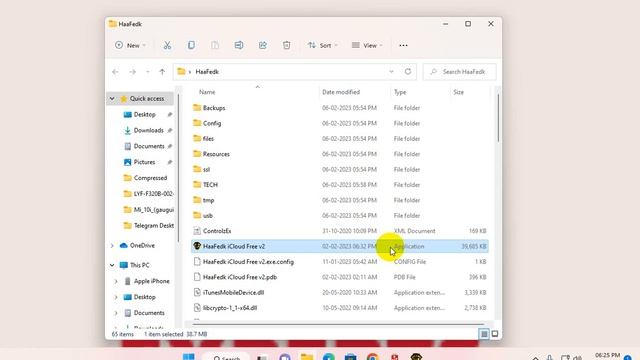Expand the Apple iPhone node

point(116,281)
